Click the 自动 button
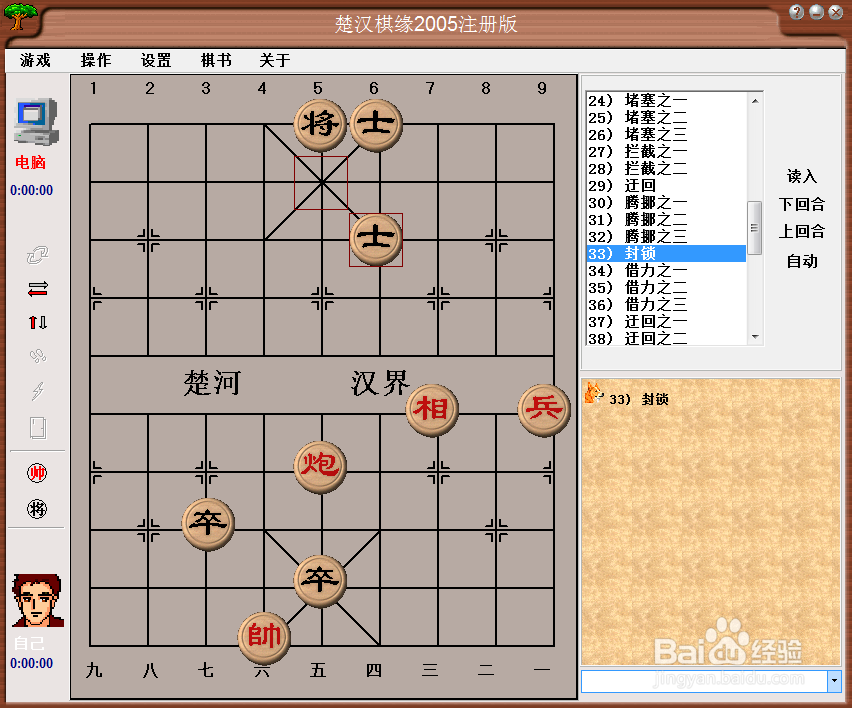The height and width of the screenshot is (708, 852). click(x=801, y=261)
